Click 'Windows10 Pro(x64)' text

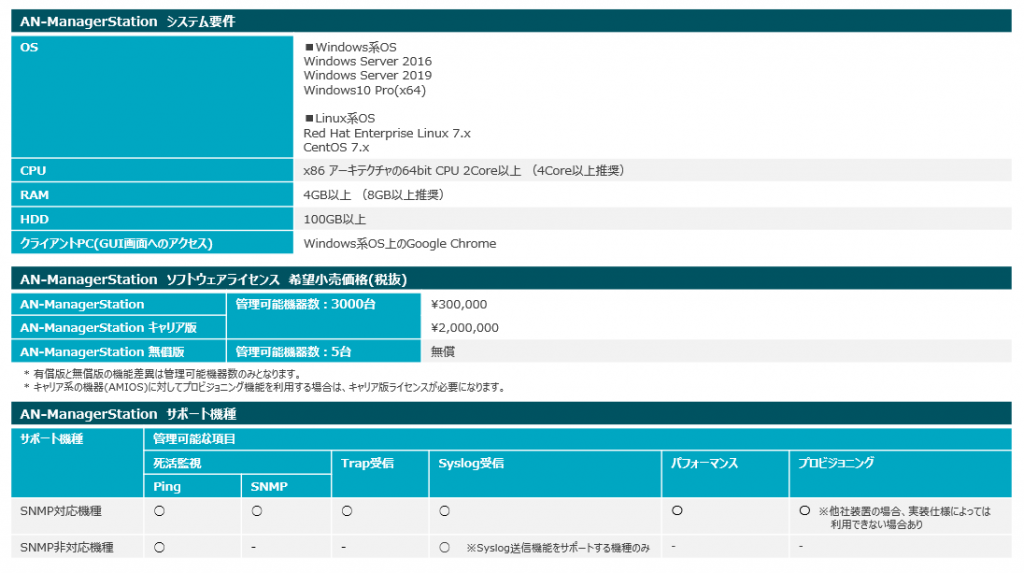[x=364, y=90]
